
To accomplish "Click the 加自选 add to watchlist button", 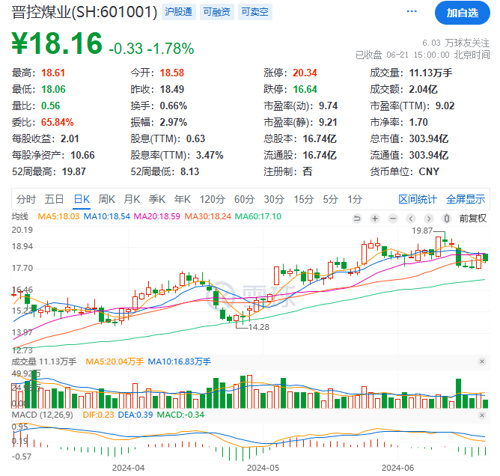I will click(x=462, y=13).
